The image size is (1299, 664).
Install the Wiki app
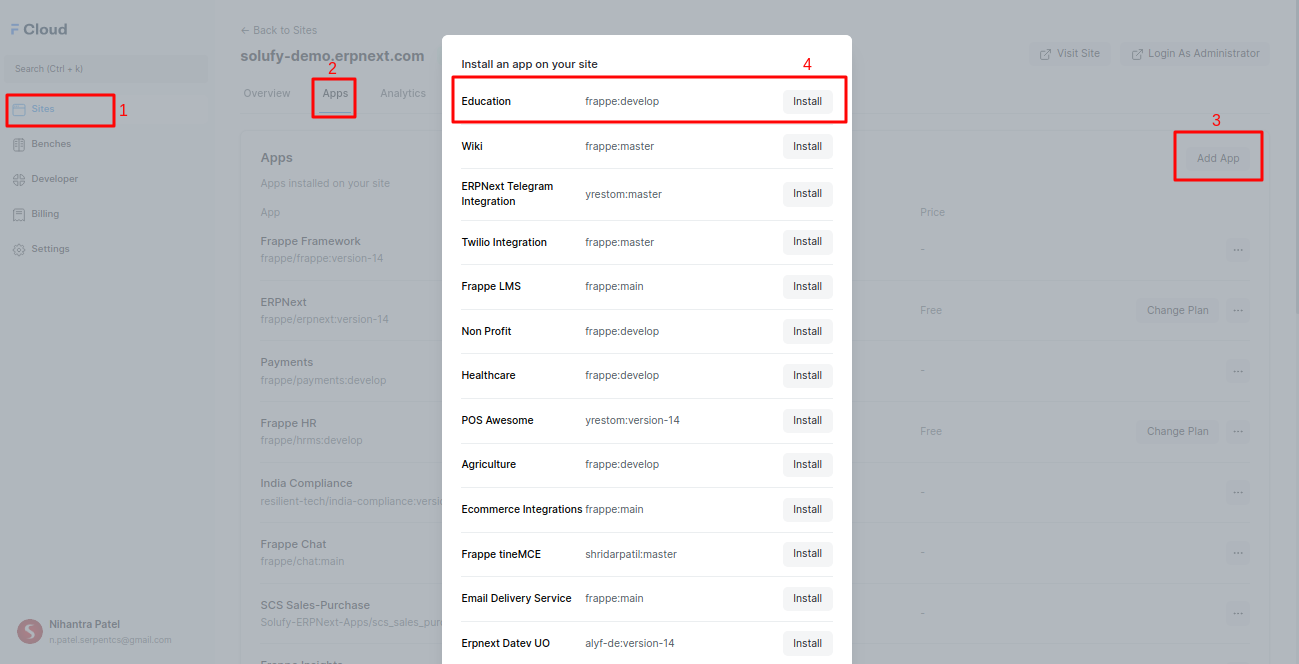pos(807,147)
